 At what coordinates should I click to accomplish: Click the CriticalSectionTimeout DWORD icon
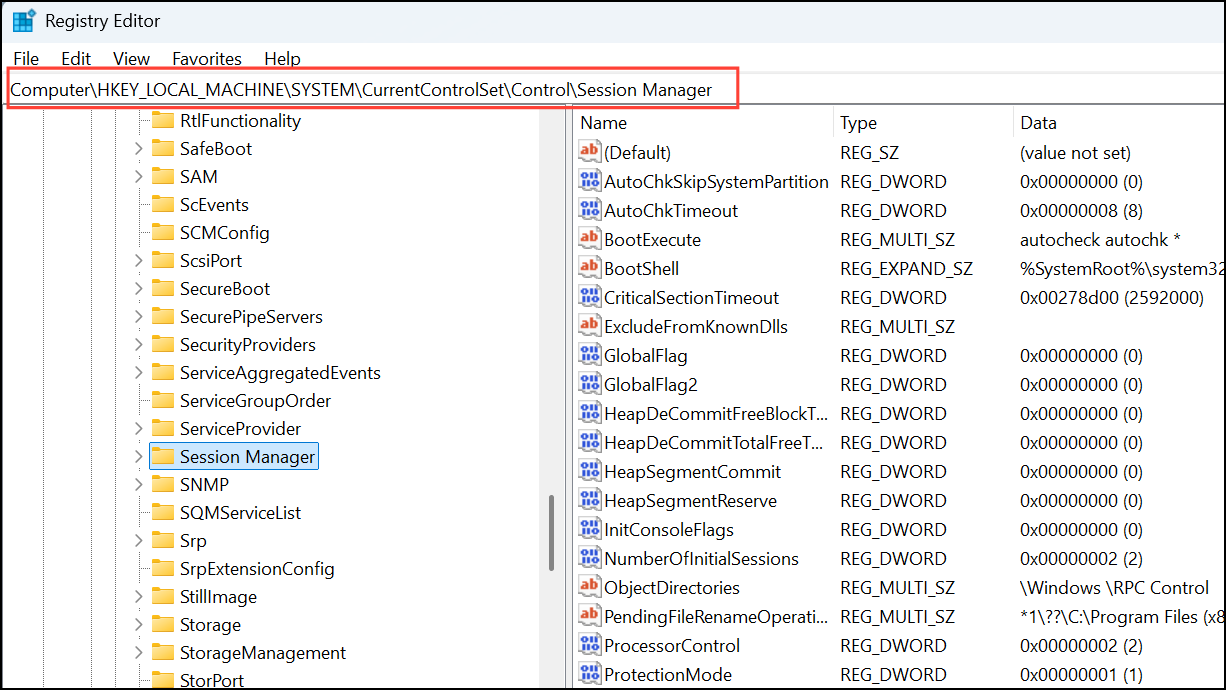coord(589,297)
